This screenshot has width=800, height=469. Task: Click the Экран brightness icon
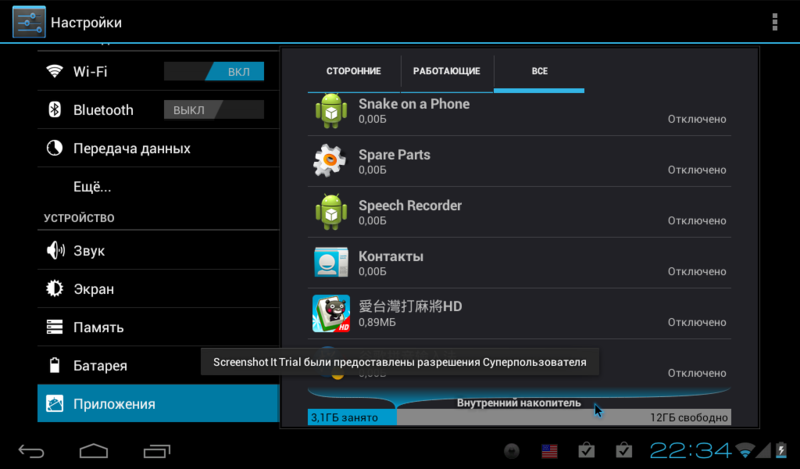(x=55, y=289)
